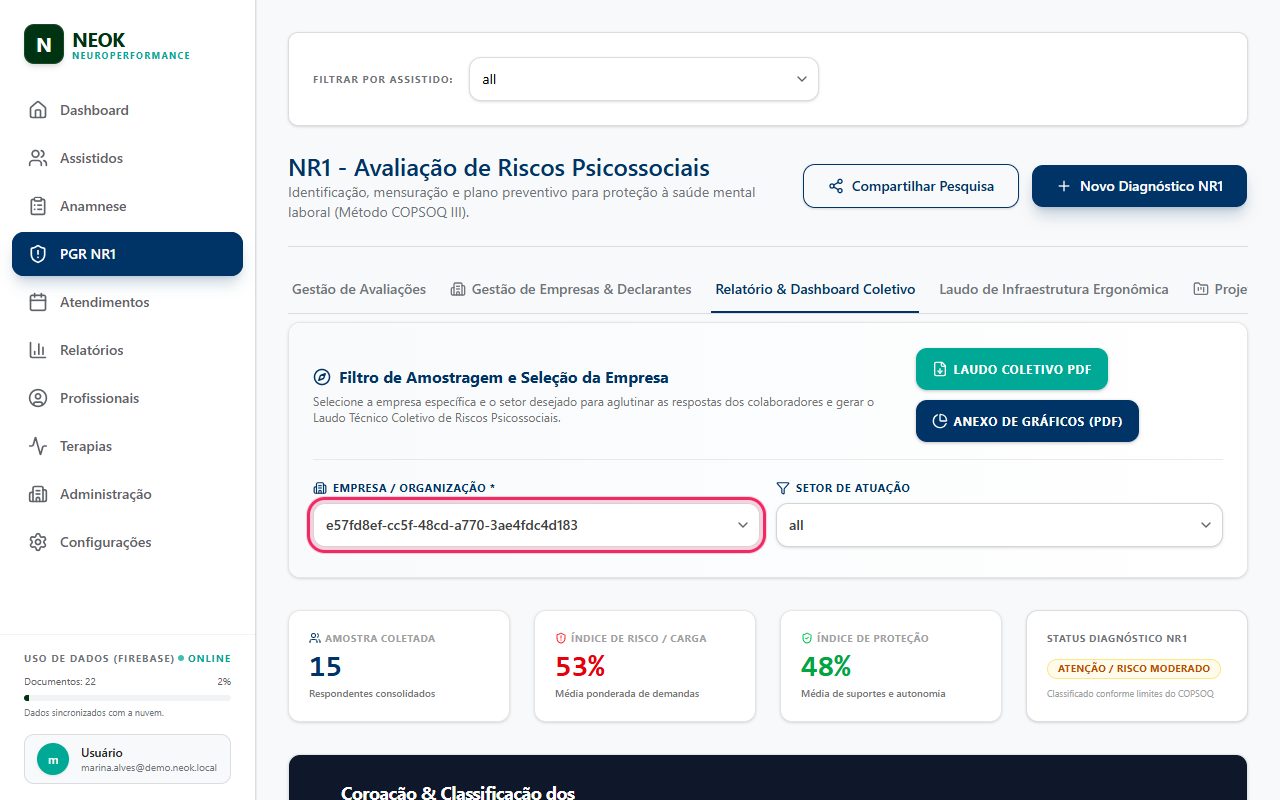Click the share icon in Compartilhar Pesquisa
Viewport: 1280px width, 800px height.
point(836,186)
